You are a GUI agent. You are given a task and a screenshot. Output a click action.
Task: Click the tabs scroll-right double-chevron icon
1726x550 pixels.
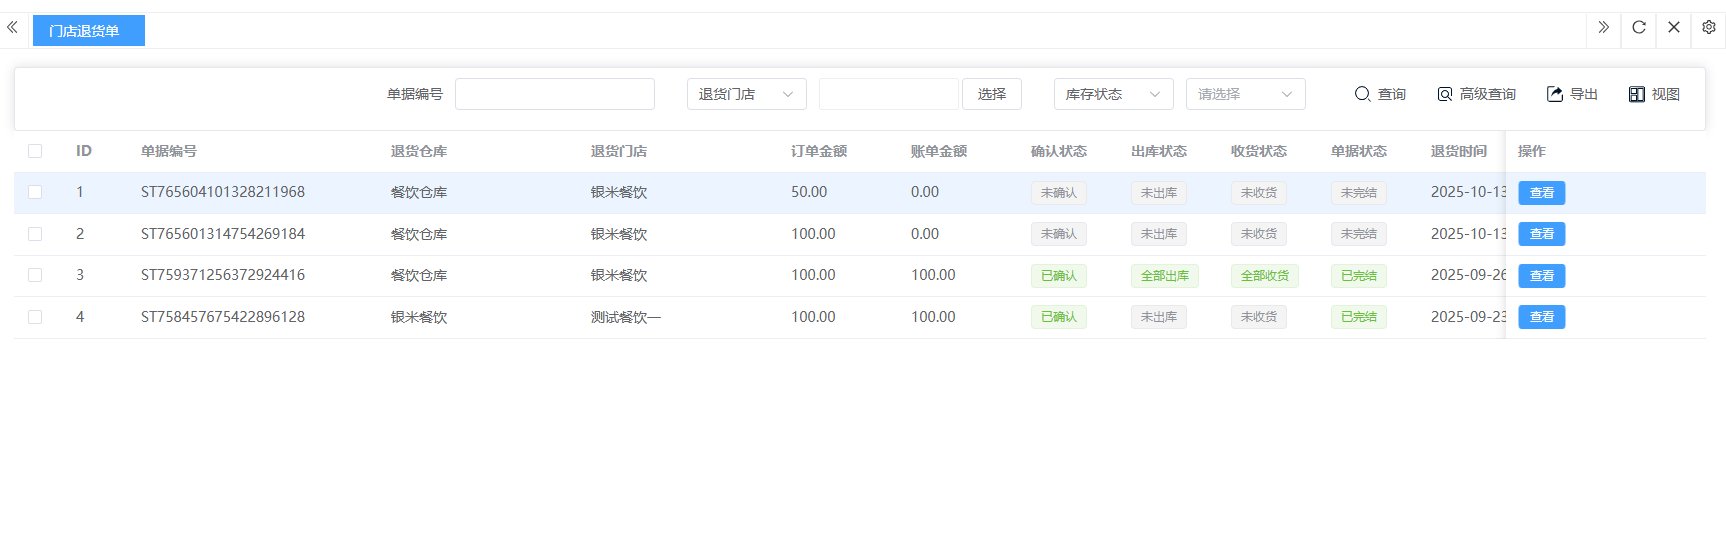(1603, 28)
